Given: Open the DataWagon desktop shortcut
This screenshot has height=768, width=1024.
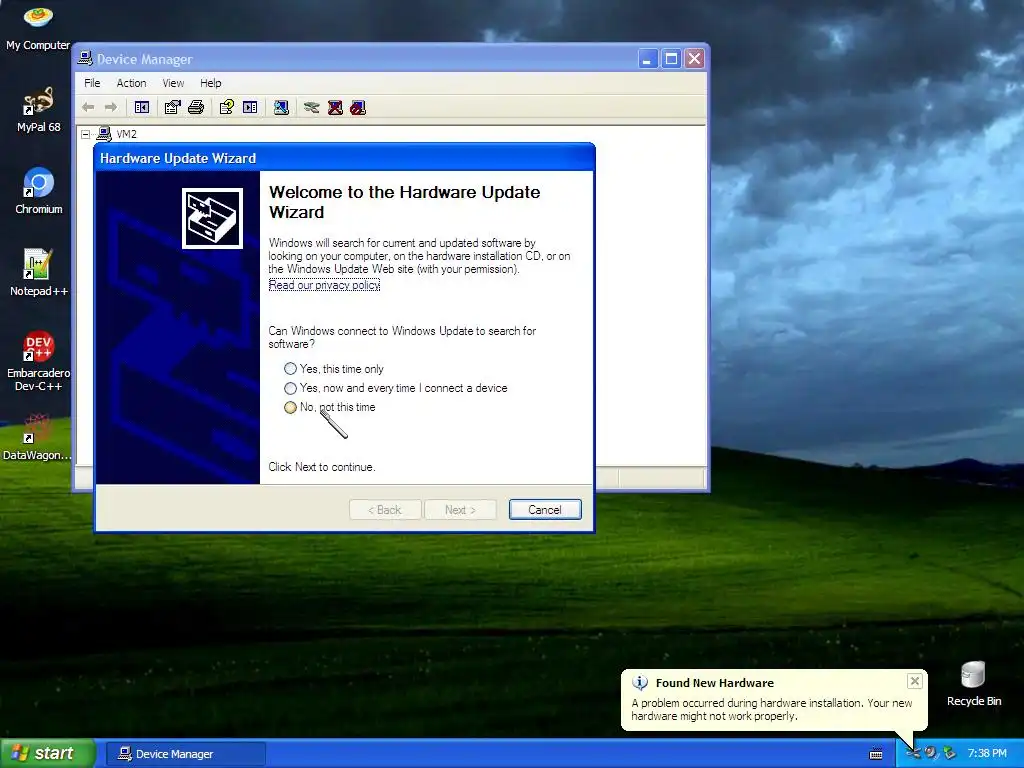Looking at the screenshot, I should [x=37, y=437].
